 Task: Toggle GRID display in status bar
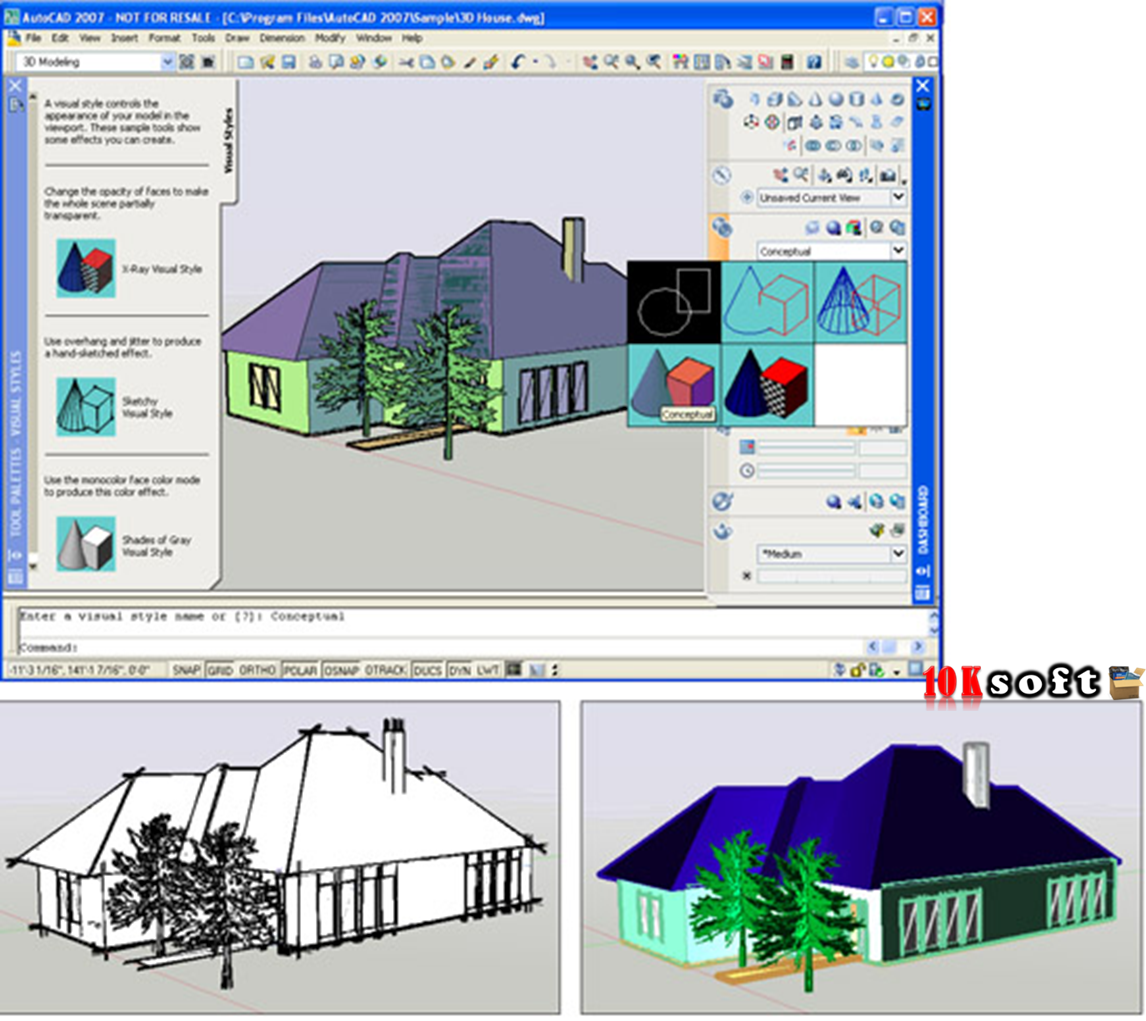pos(219,670)
